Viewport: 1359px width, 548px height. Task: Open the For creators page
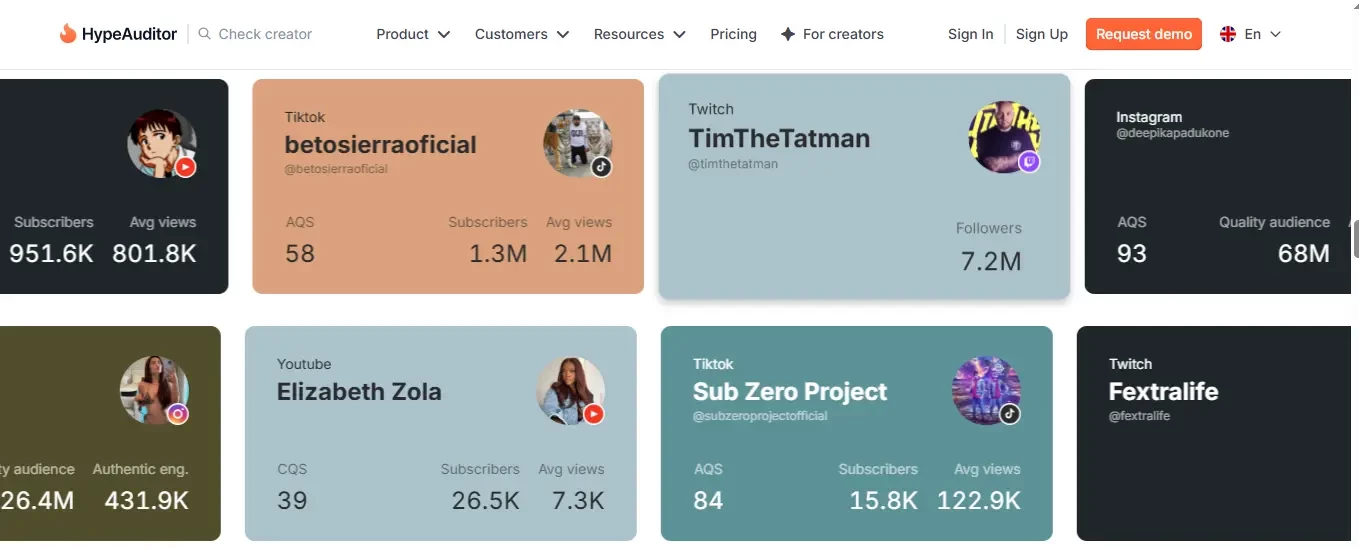click(832, 34)
